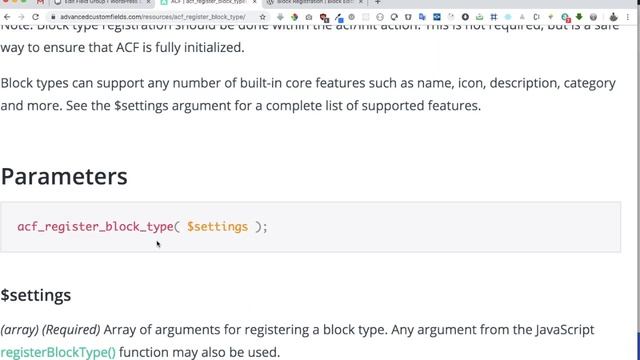640x360 pixels.
Task: Open a new browser tab
Action: click(x=378, y=2)
